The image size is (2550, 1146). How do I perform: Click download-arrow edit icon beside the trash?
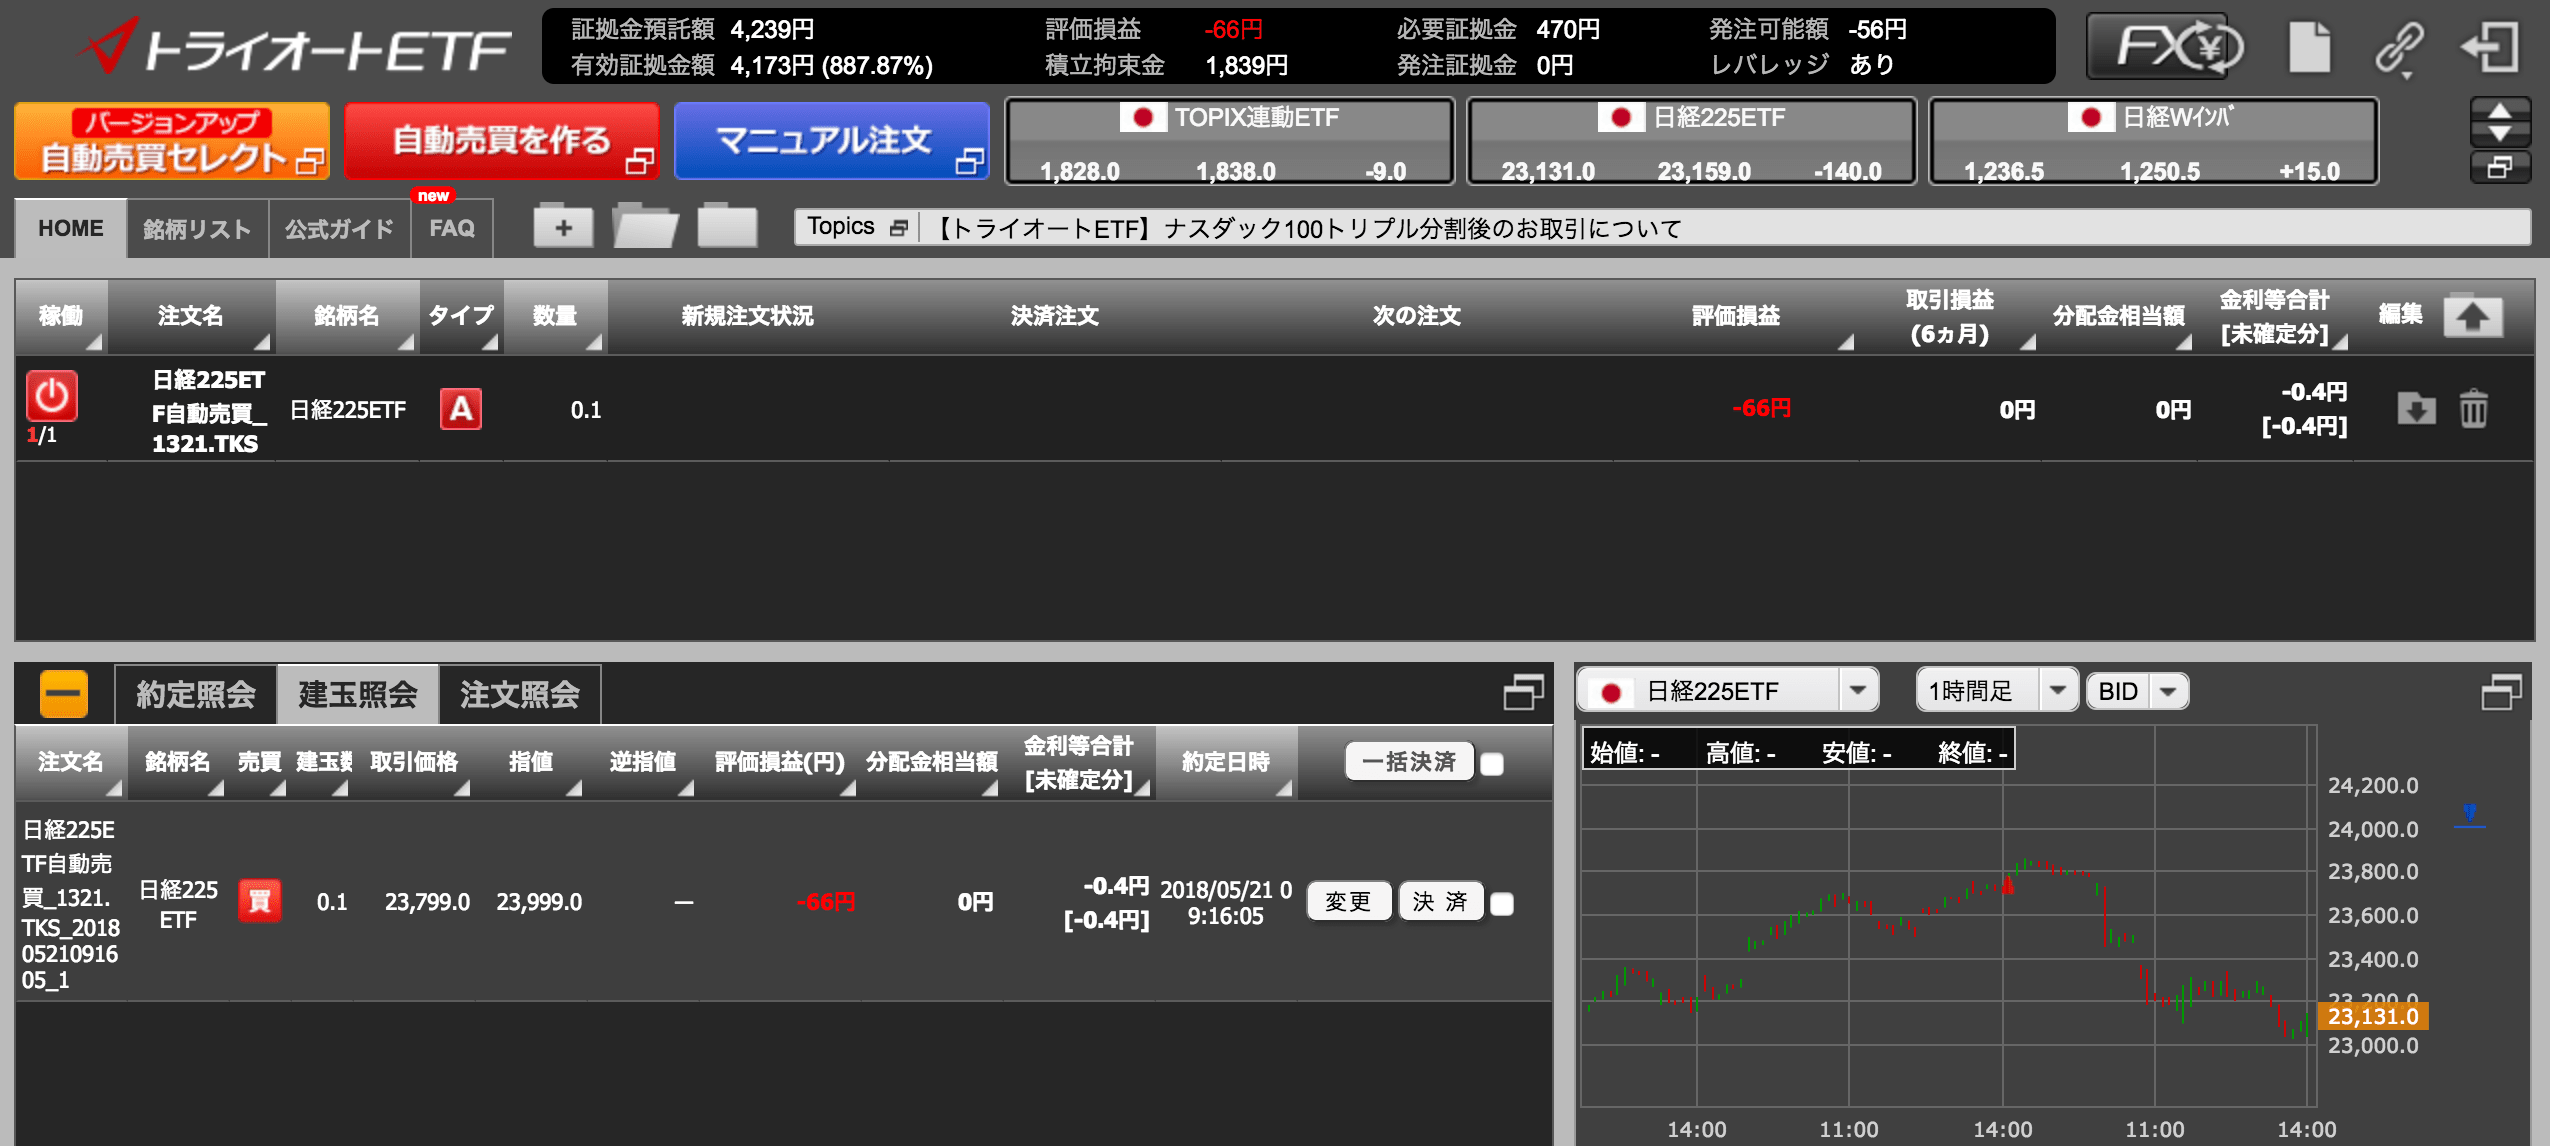click(2416, 409)
